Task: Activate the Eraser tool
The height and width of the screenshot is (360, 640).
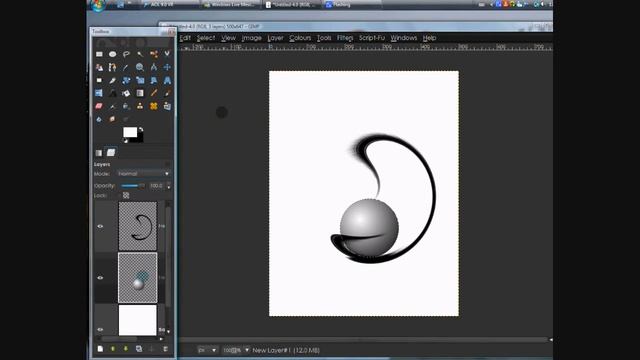Action: pyautogui.click(x=99, y=107)
